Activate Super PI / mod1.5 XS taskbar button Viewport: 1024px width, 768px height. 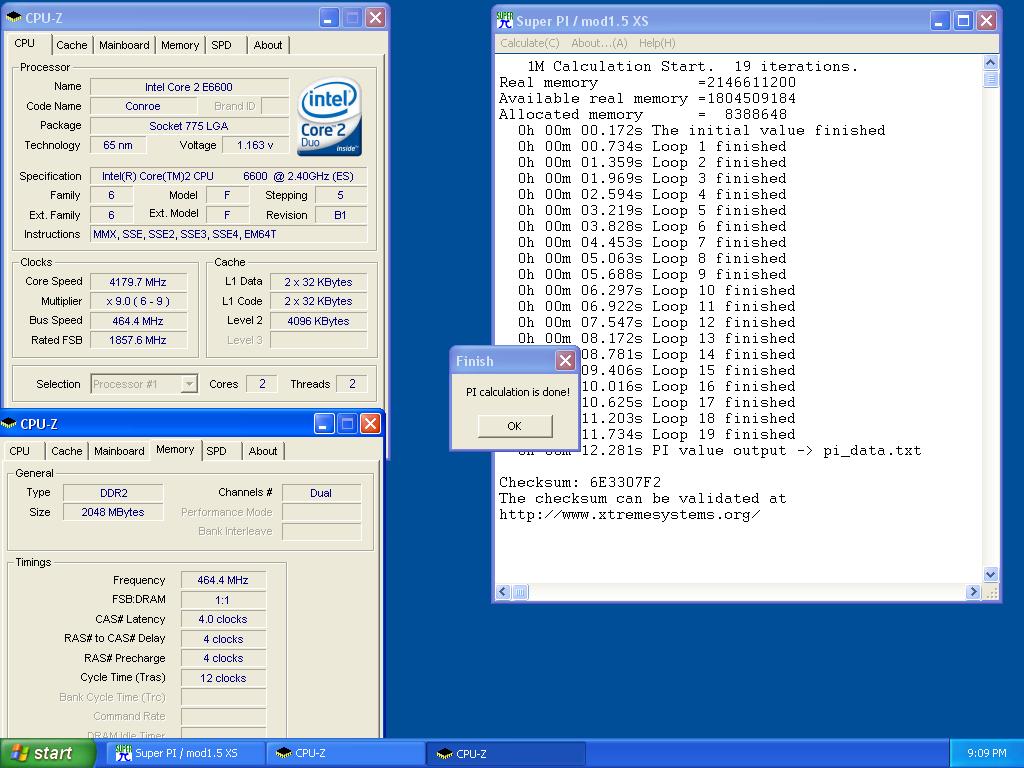coord(185,753)
